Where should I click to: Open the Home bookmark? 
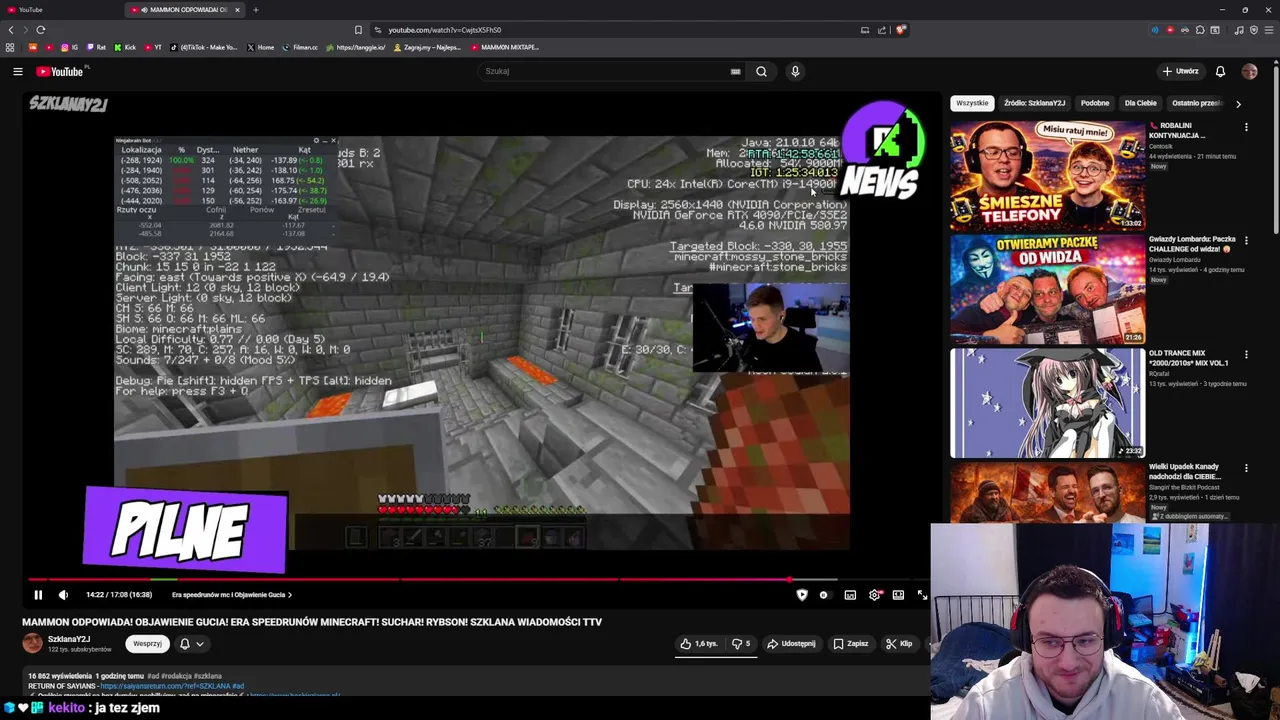tap(261, 47)
